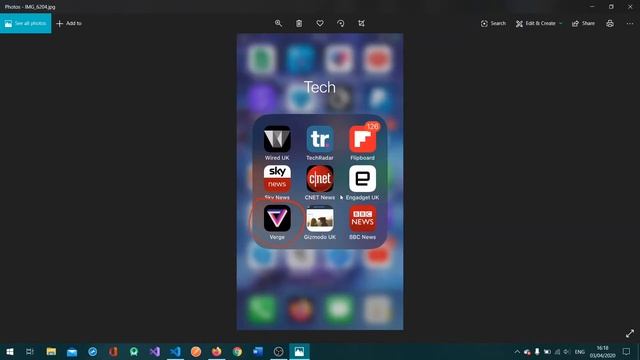Click the Engadget UK app icon
This screenshot has width=640, height=360.
pyautogui.click(x=362, y=178)
